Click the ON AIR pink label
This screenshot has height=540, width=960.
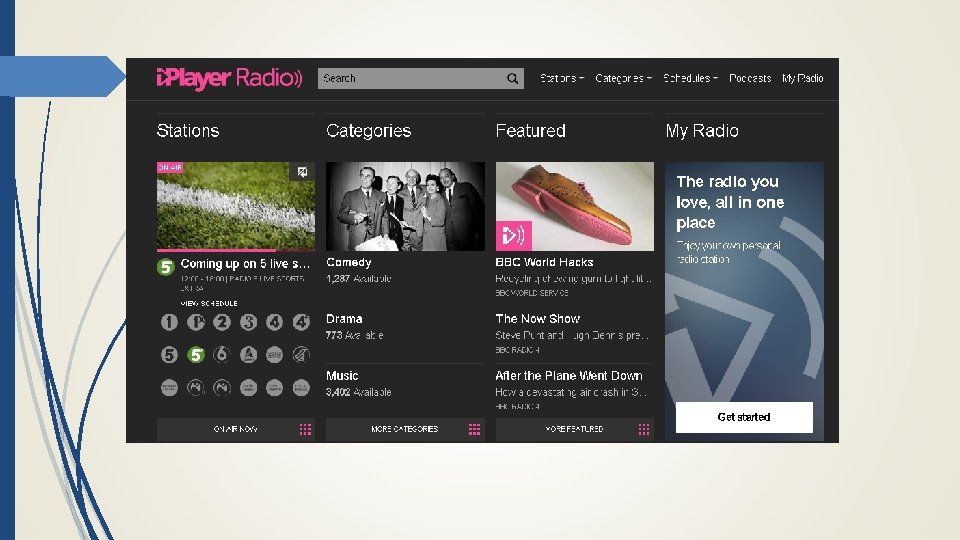[170, 167]
